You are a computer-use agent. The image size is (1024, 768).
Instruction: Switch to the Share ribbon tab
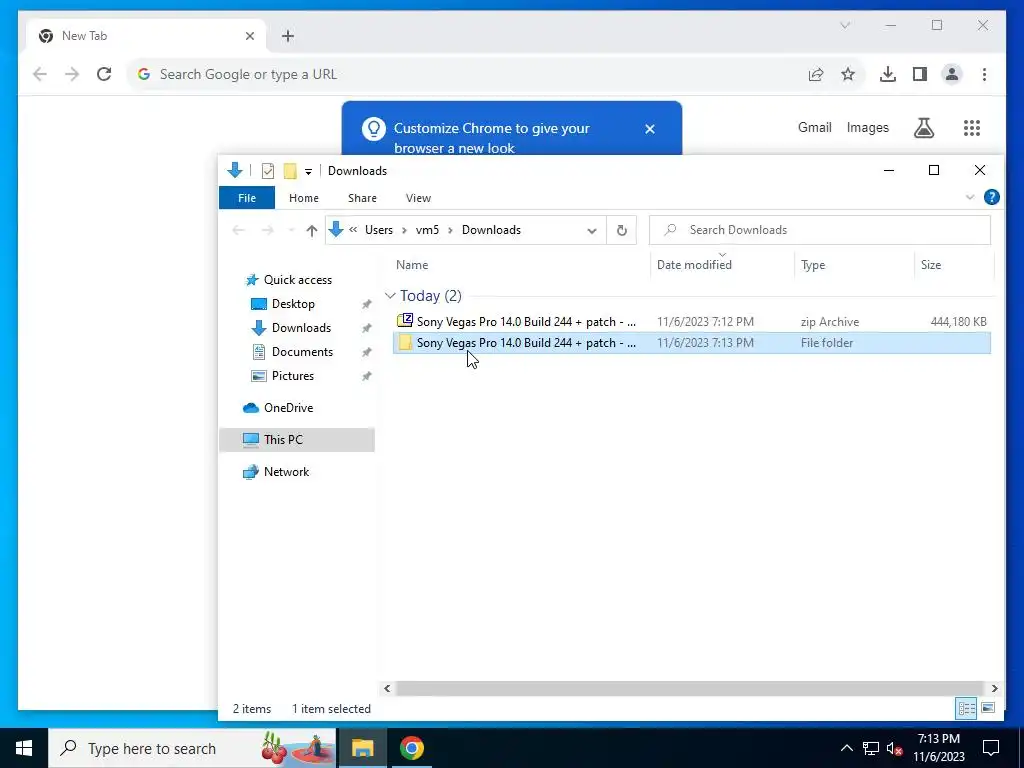(362, 198)
